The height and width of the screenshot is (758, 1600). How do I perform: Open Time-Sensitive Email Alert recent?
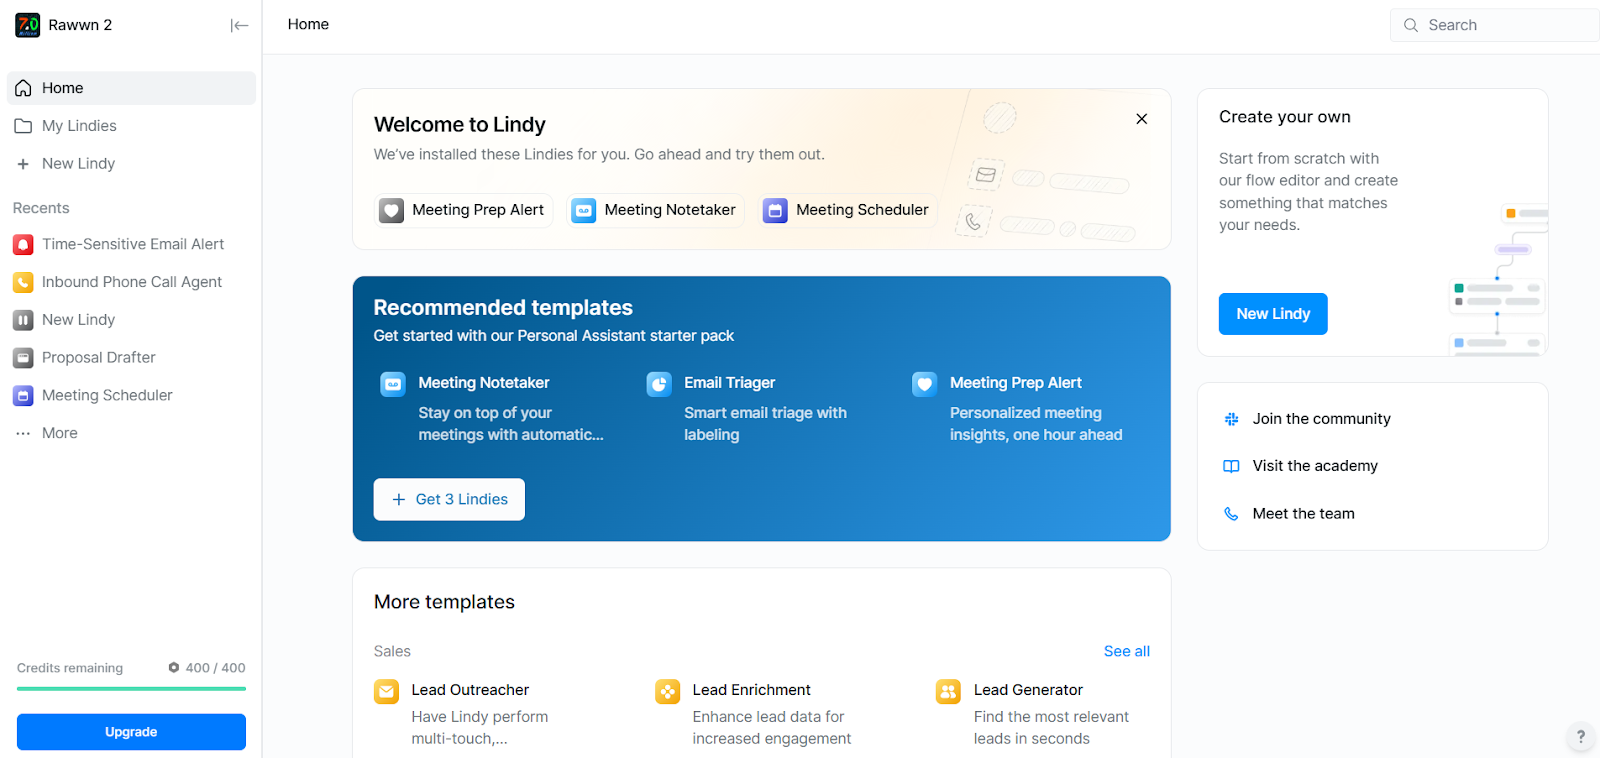pos(131,244)
